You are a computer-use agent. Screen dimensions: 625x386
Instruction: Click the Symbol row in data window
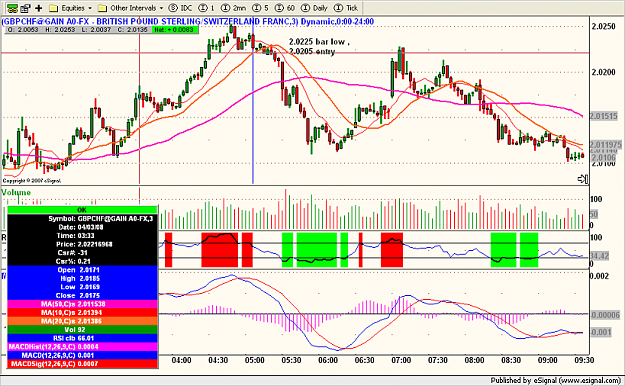coord(82,219)
